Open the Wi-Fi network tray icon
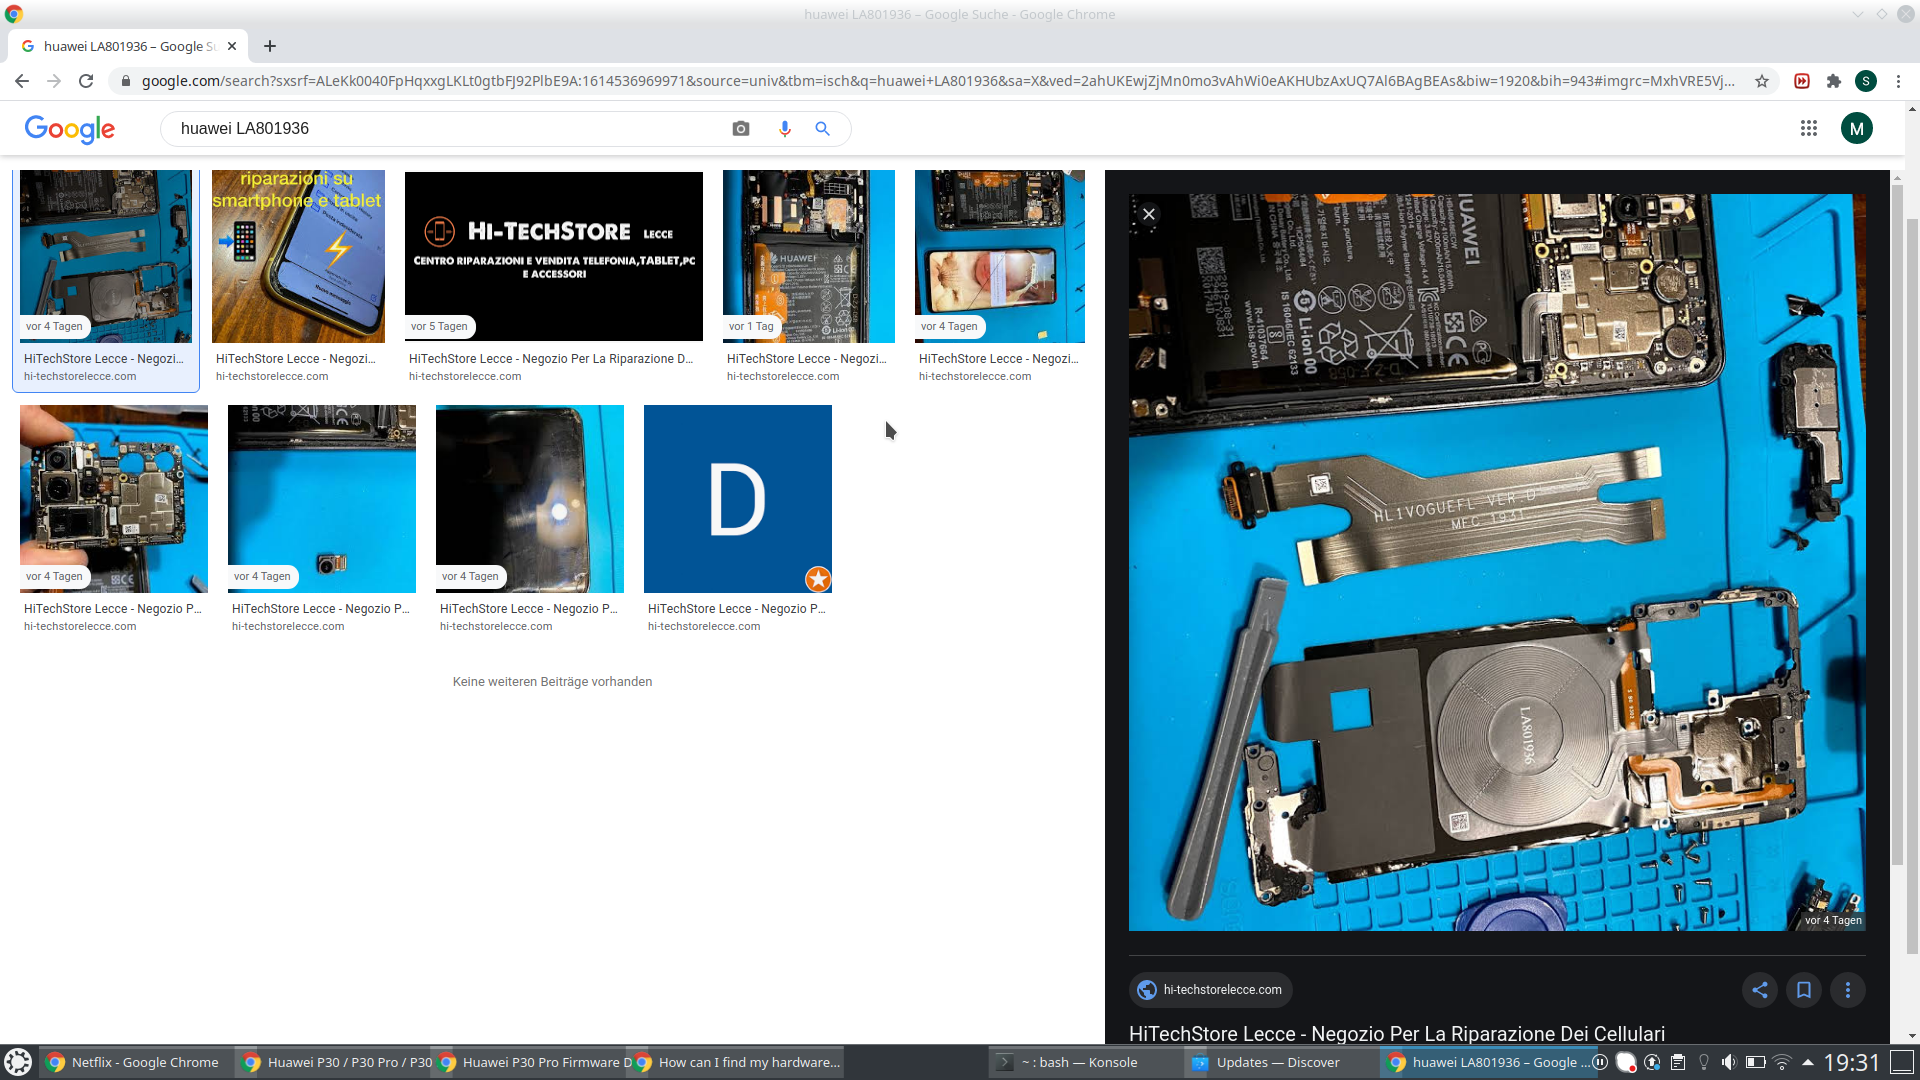 [1782, 1062]
